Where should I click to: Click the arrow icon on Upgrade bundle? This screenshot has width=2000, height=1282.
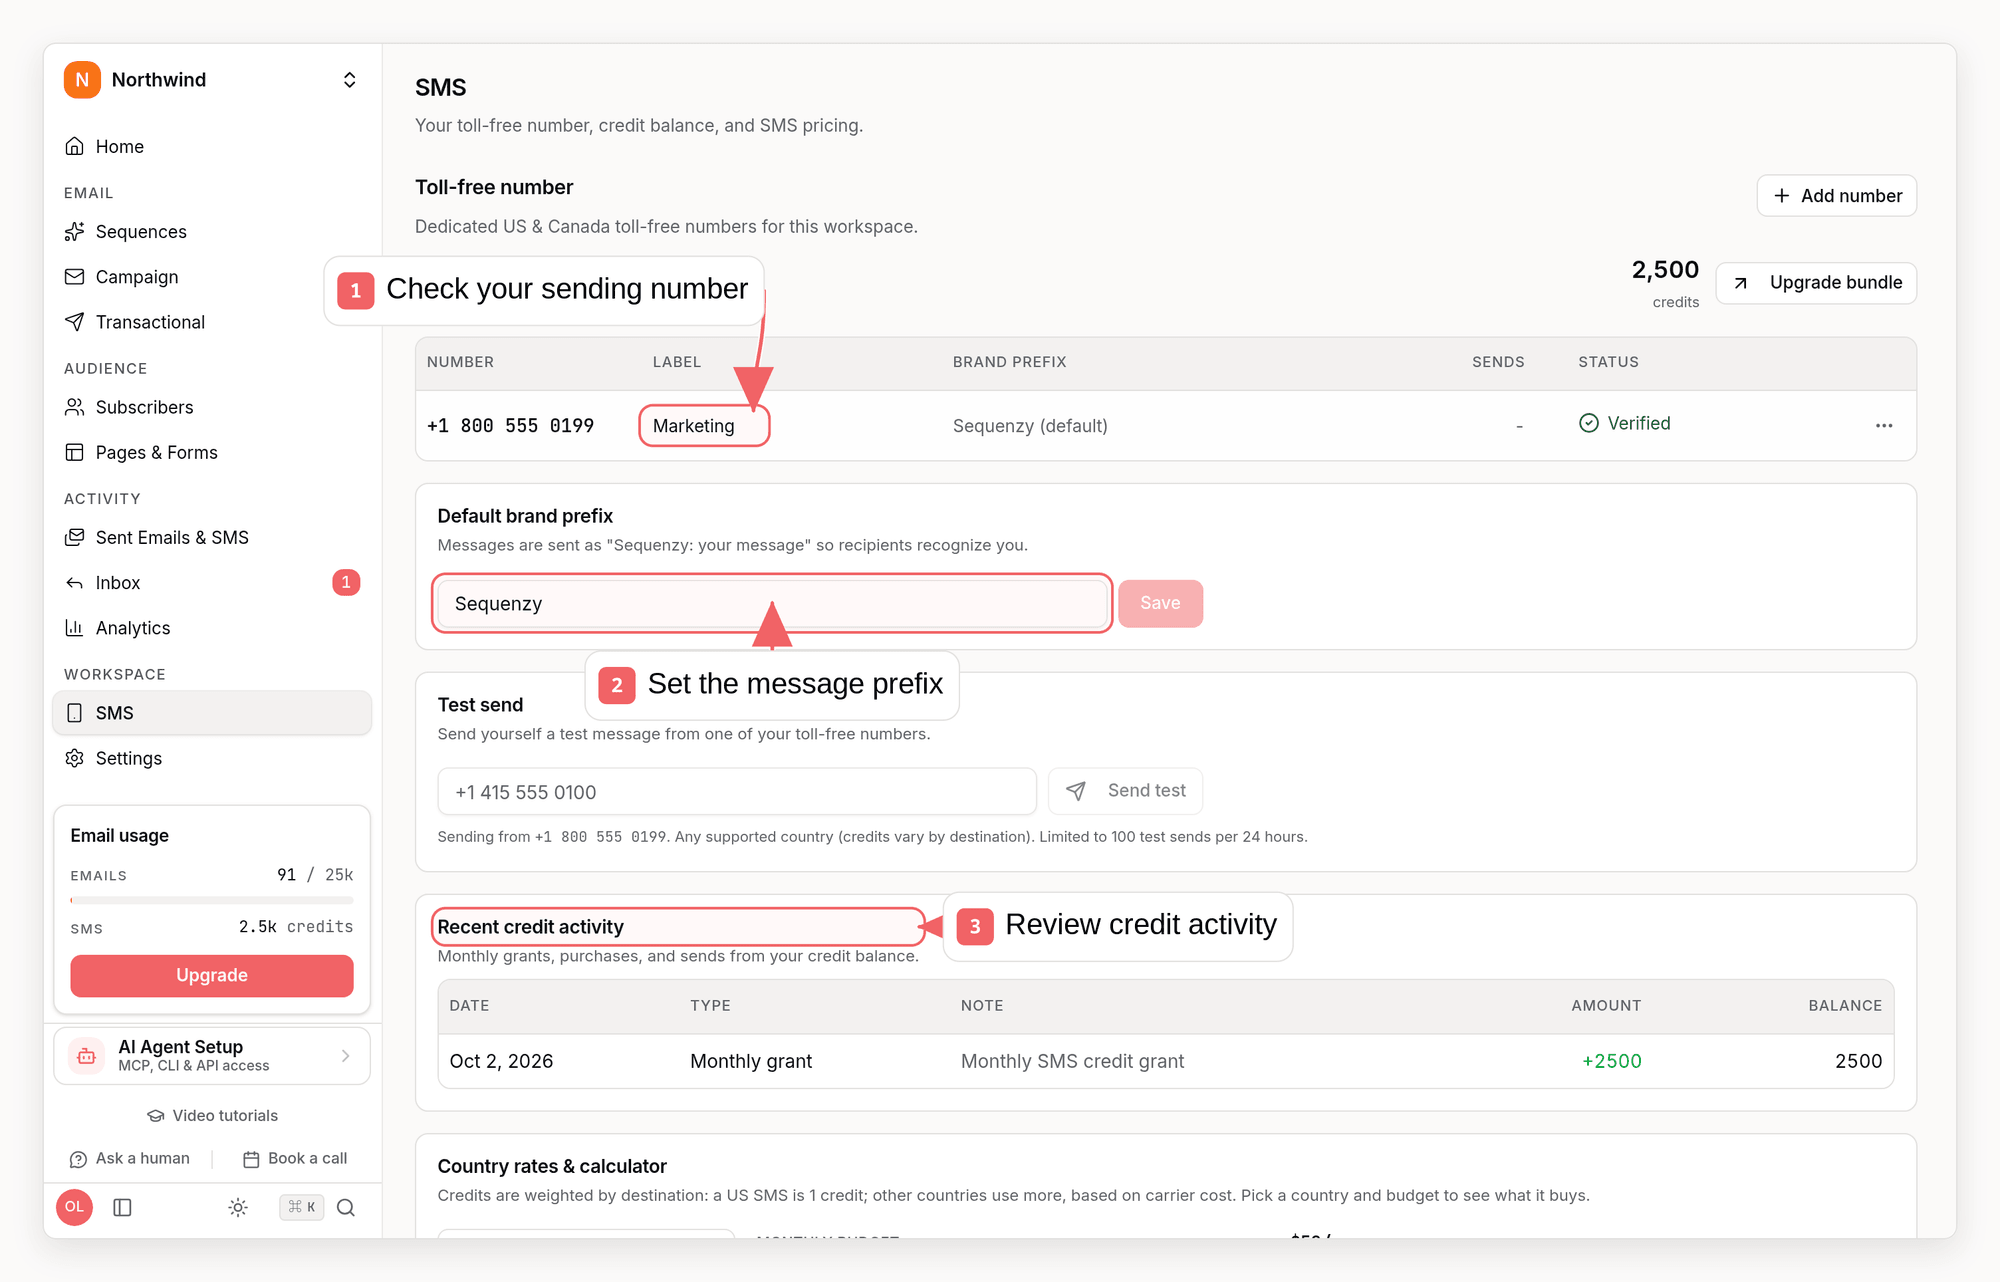pos(1741,283)
